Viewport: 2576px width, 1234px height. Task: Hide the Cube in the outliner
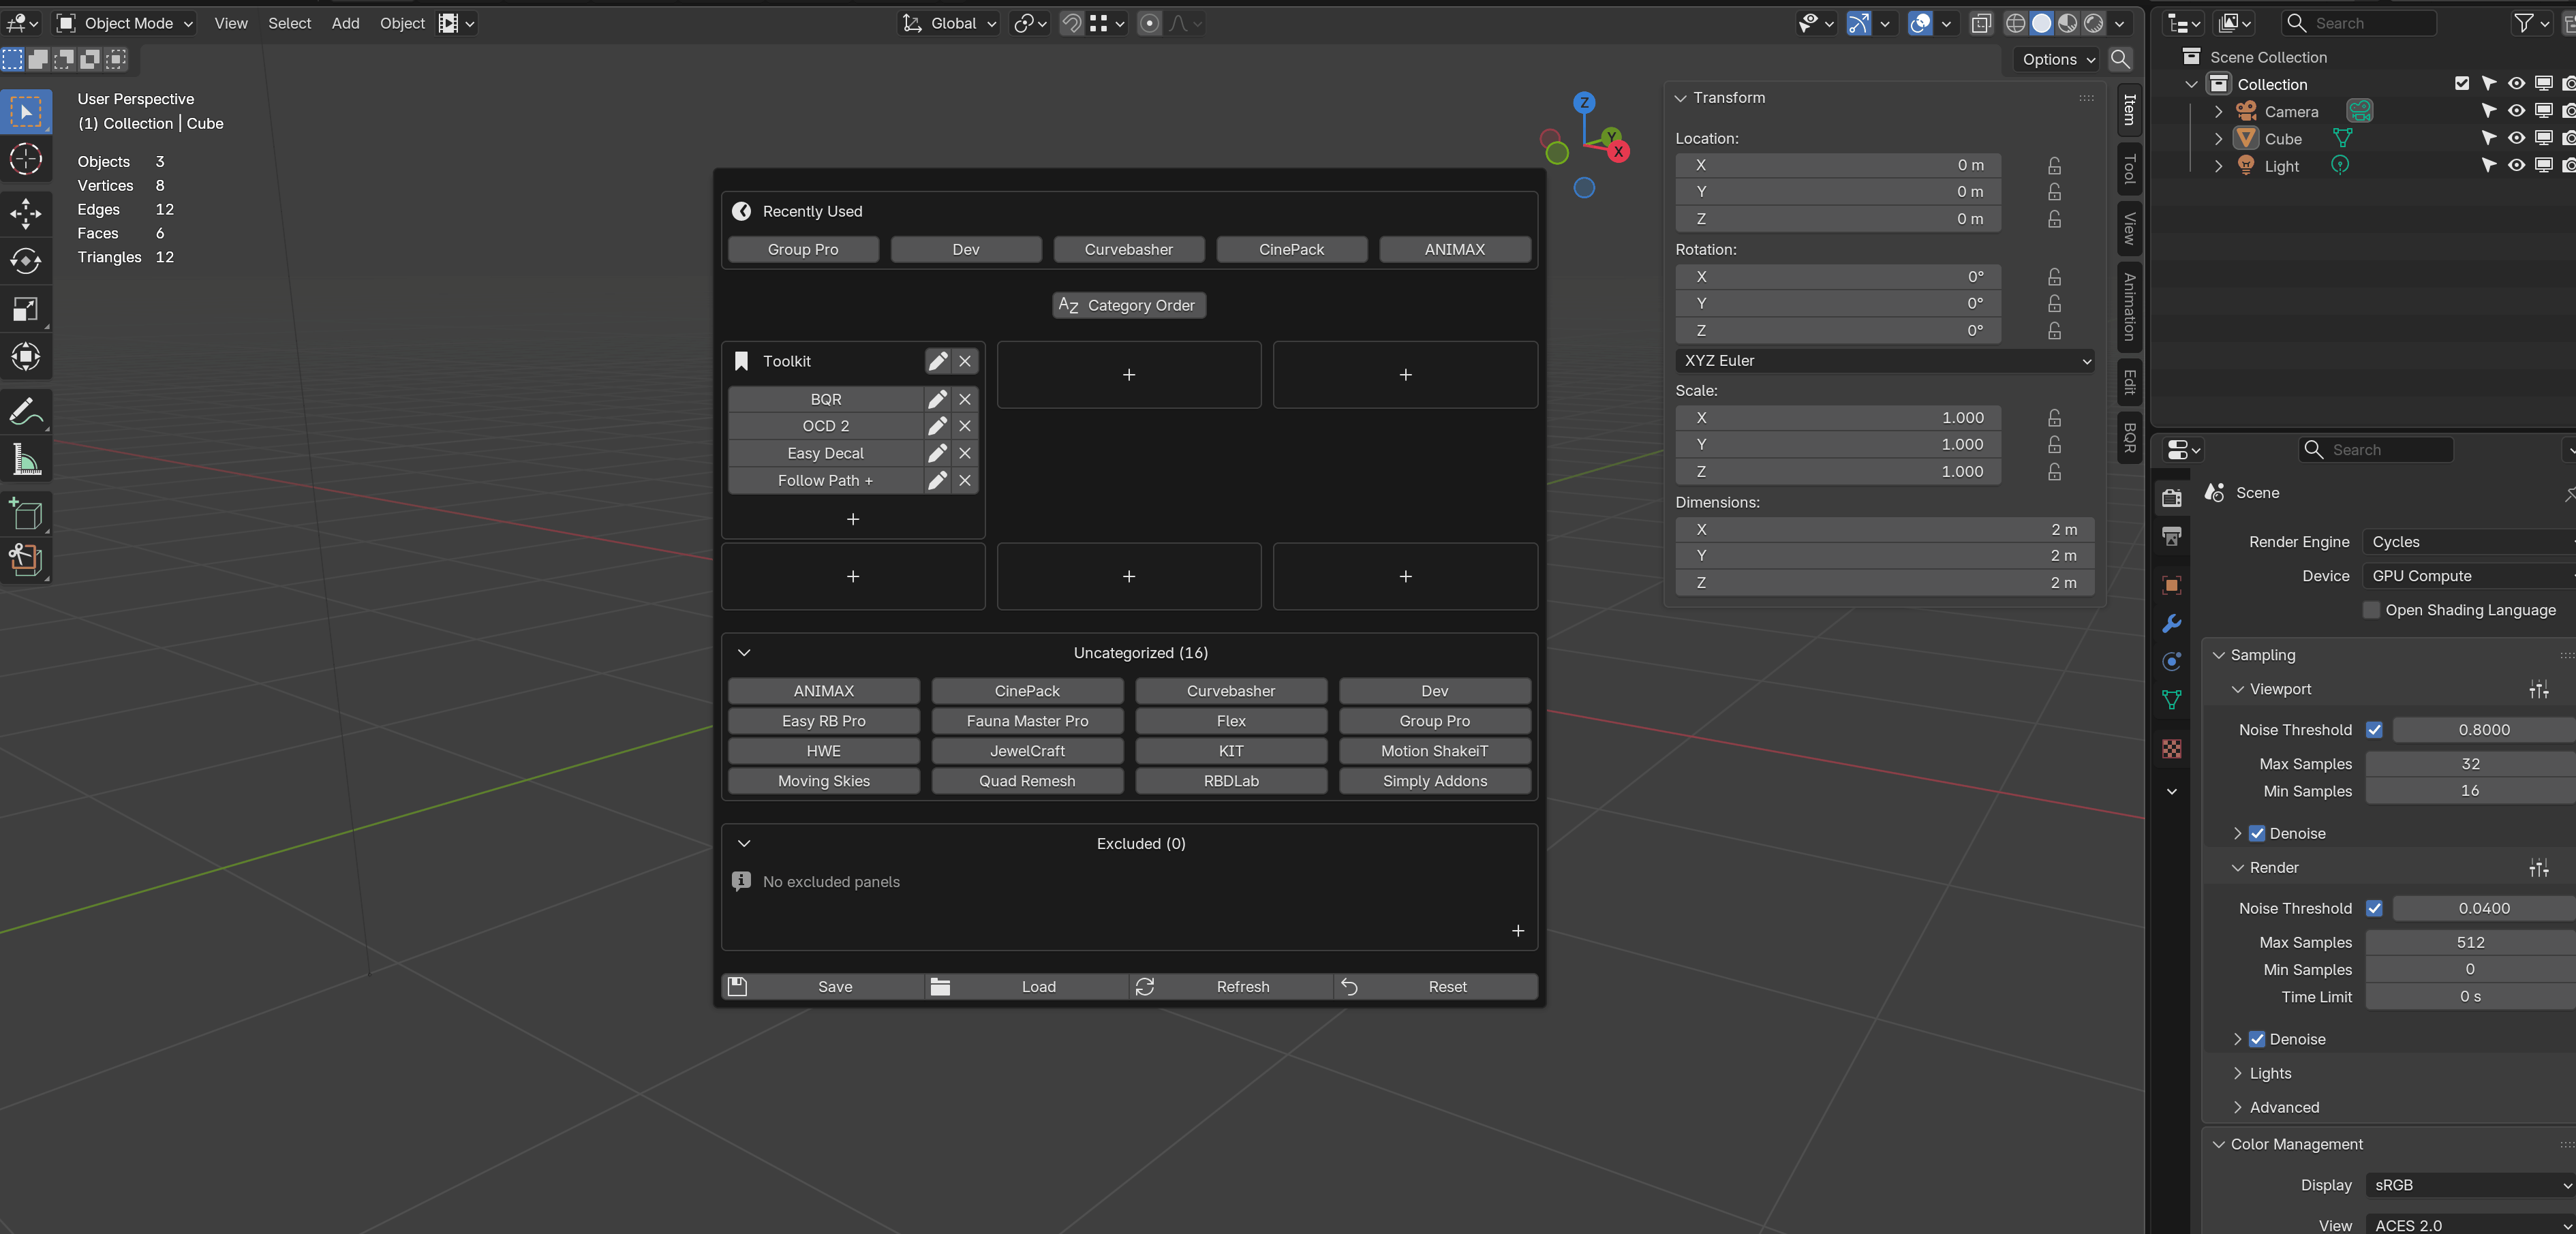click(2516, 139)
